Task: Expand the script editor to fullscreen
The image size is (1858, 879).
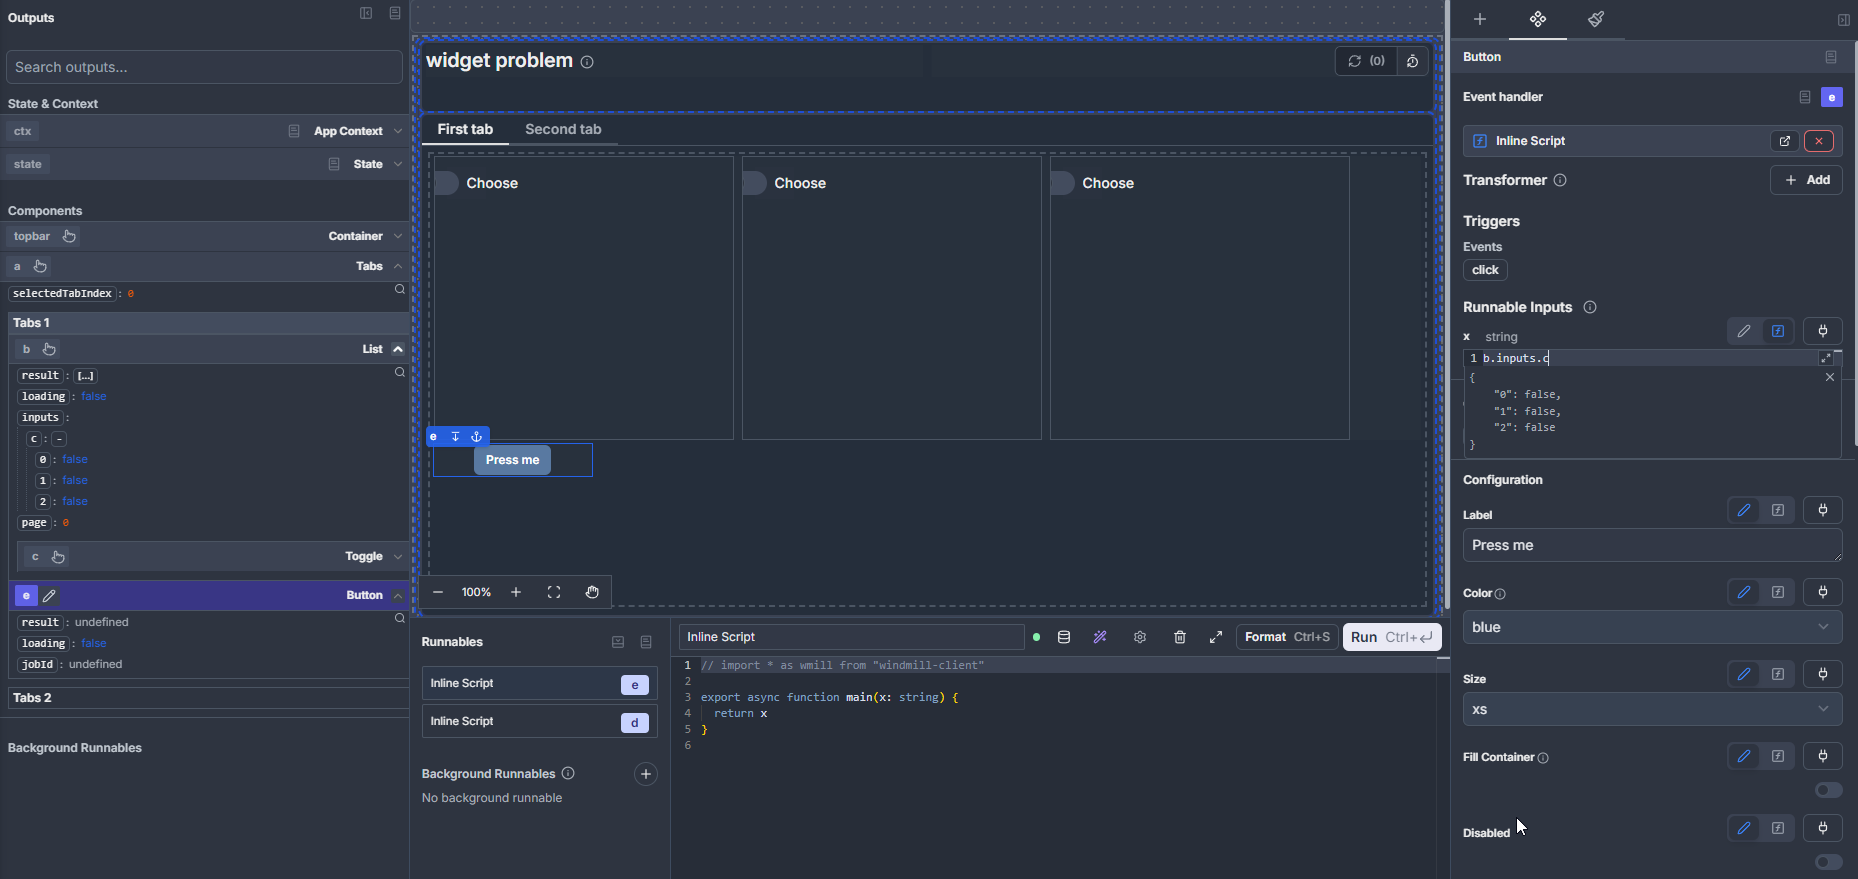Action: tap(1216, 637)
